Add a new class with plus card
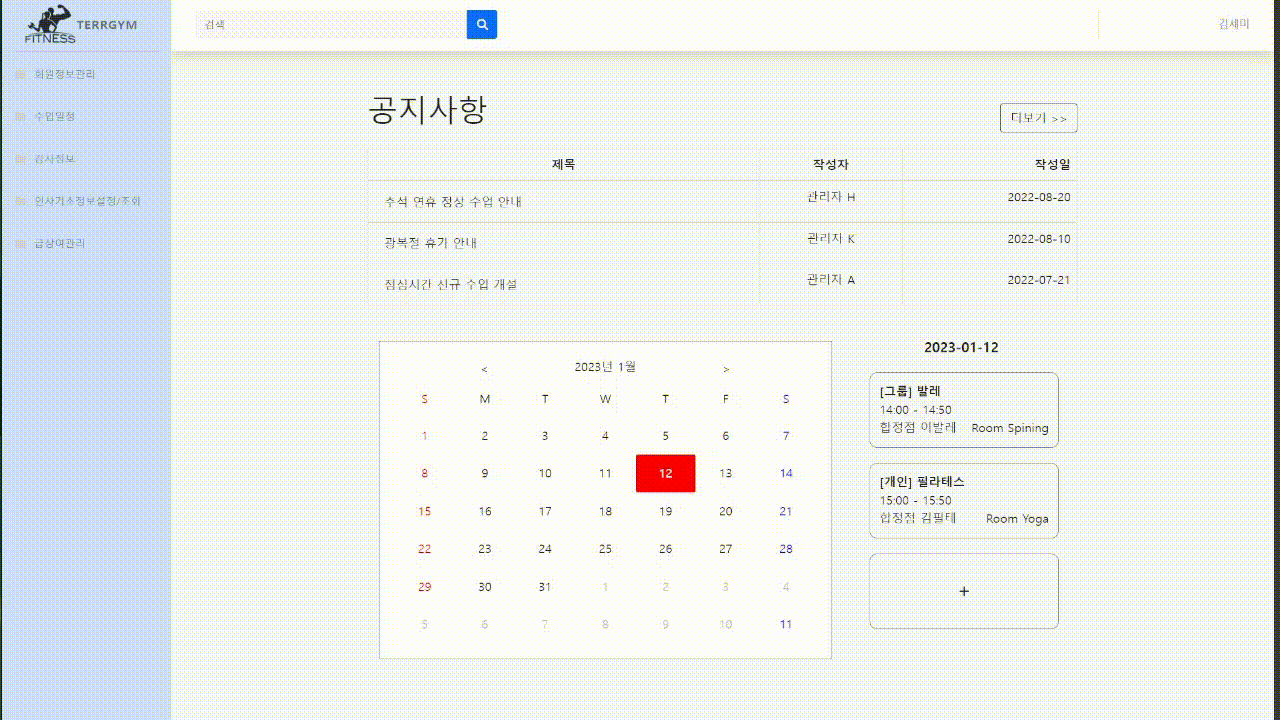The image size is (1280, 720). [964, 591]
